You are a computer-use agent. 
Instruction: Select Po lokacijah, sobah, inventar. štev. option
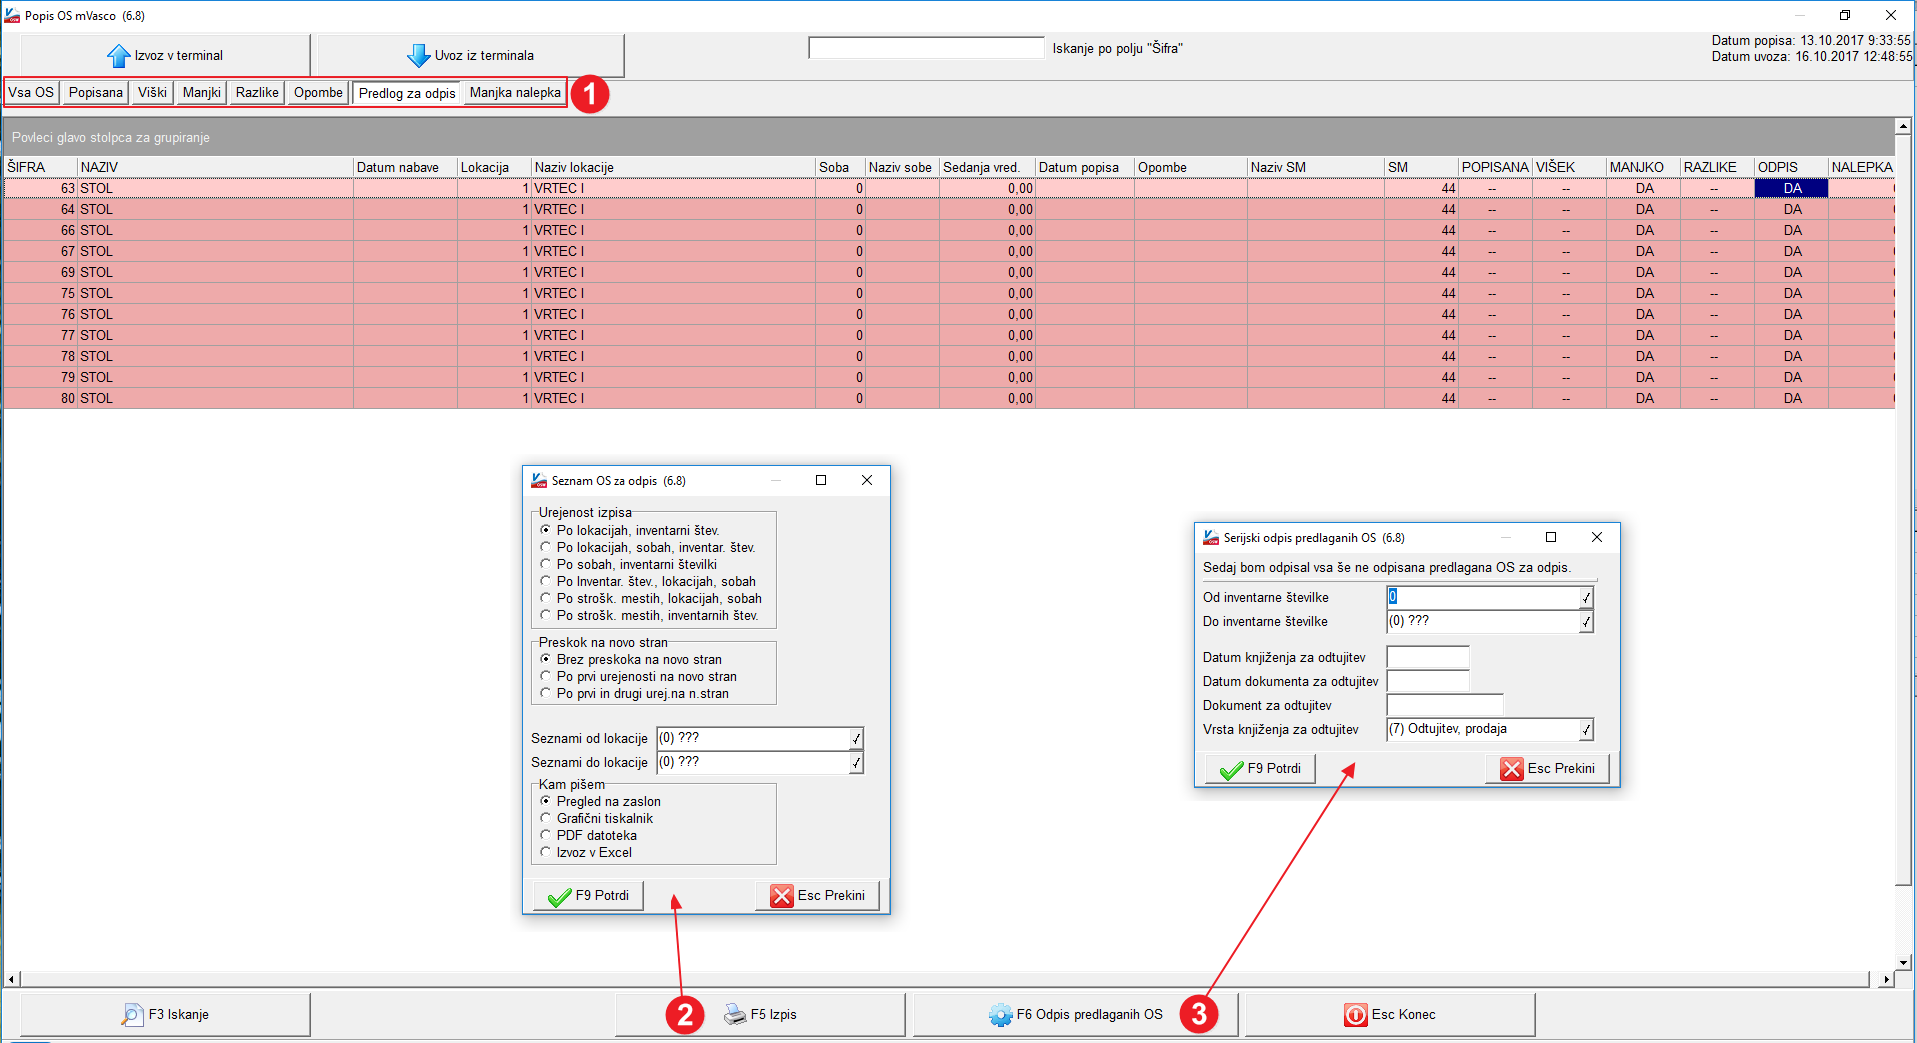545,547
